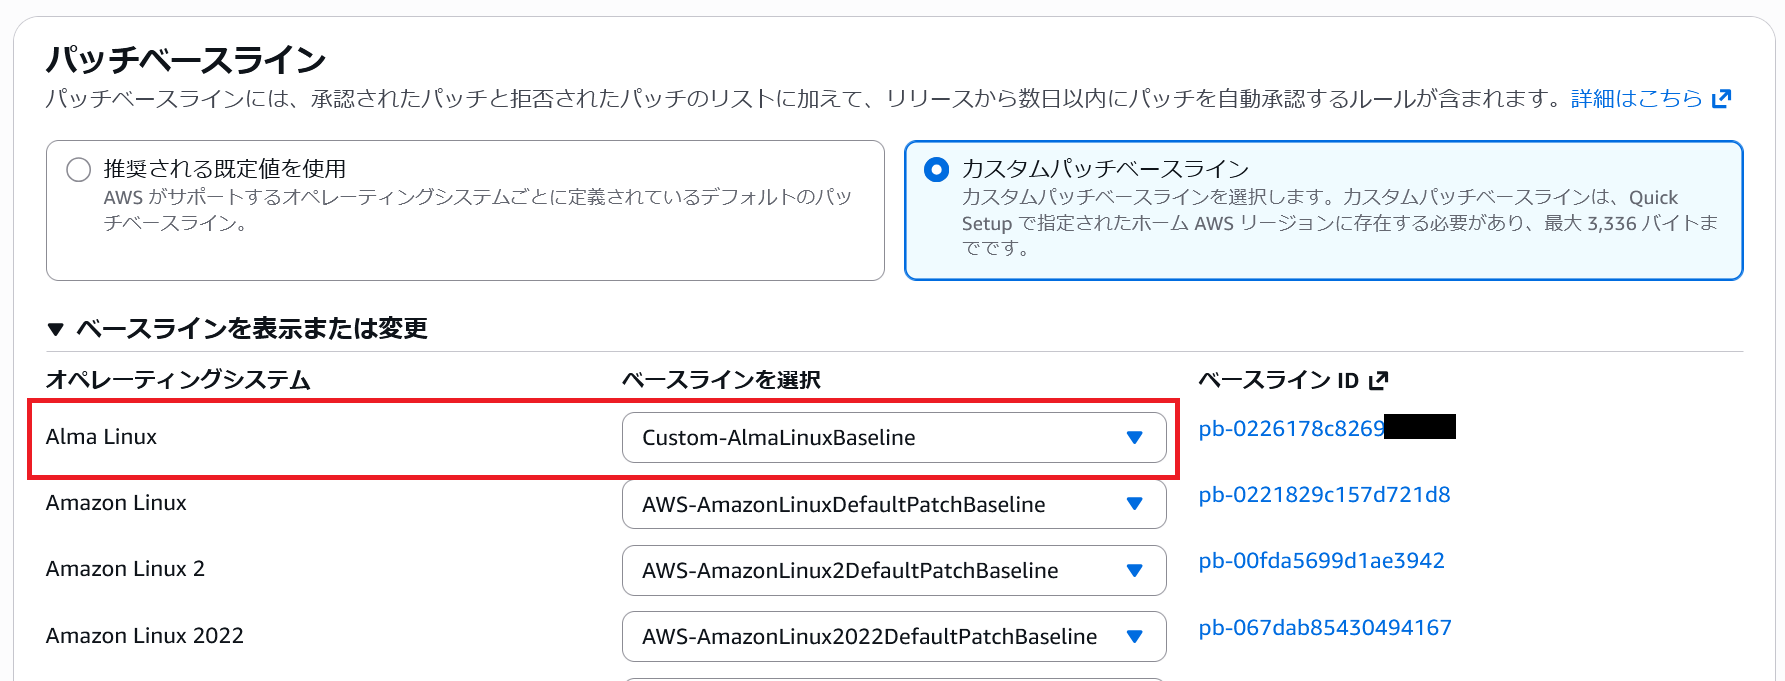Image resolution: width=1785 pixels, height=681 pixels.
Task: Click the arrow icon in the AWS-AmazonLinux2DefaultPatchBaseline dropdown
Action: click(x=1134, y=570)
